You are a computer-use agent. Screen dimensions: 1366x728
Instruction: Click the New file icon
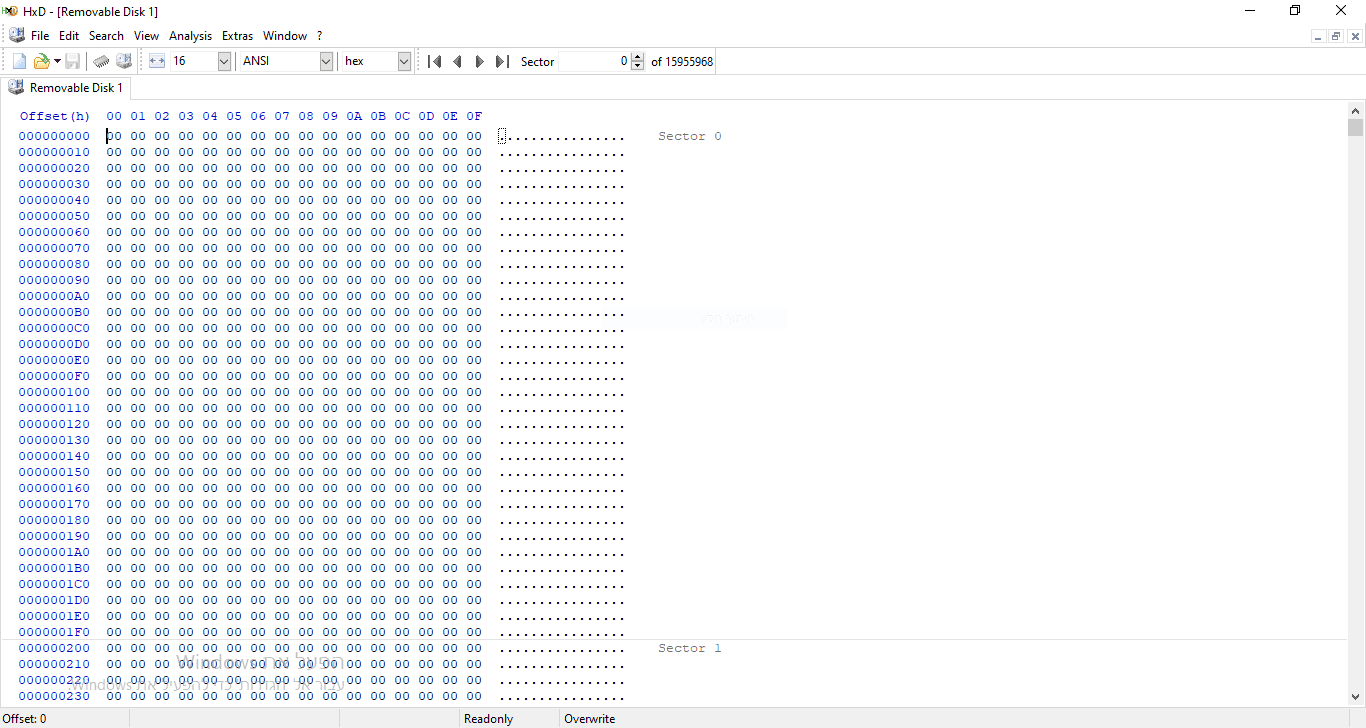(x=19, y=61)
